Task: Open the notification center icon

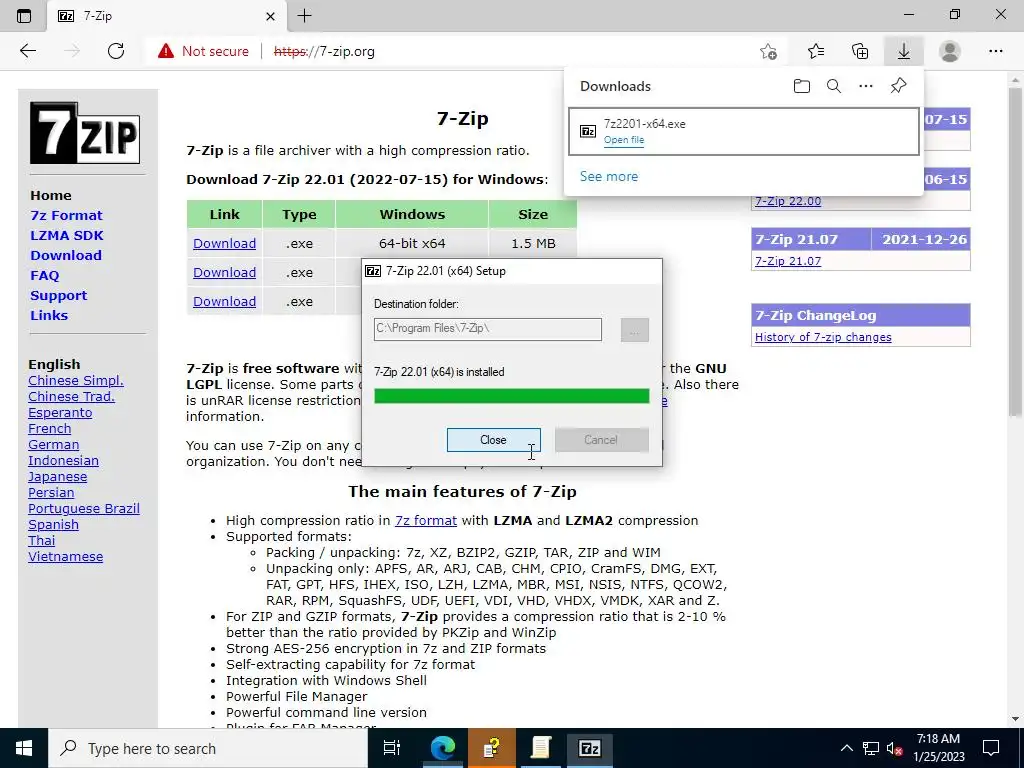Action: (x=991, y=748)
